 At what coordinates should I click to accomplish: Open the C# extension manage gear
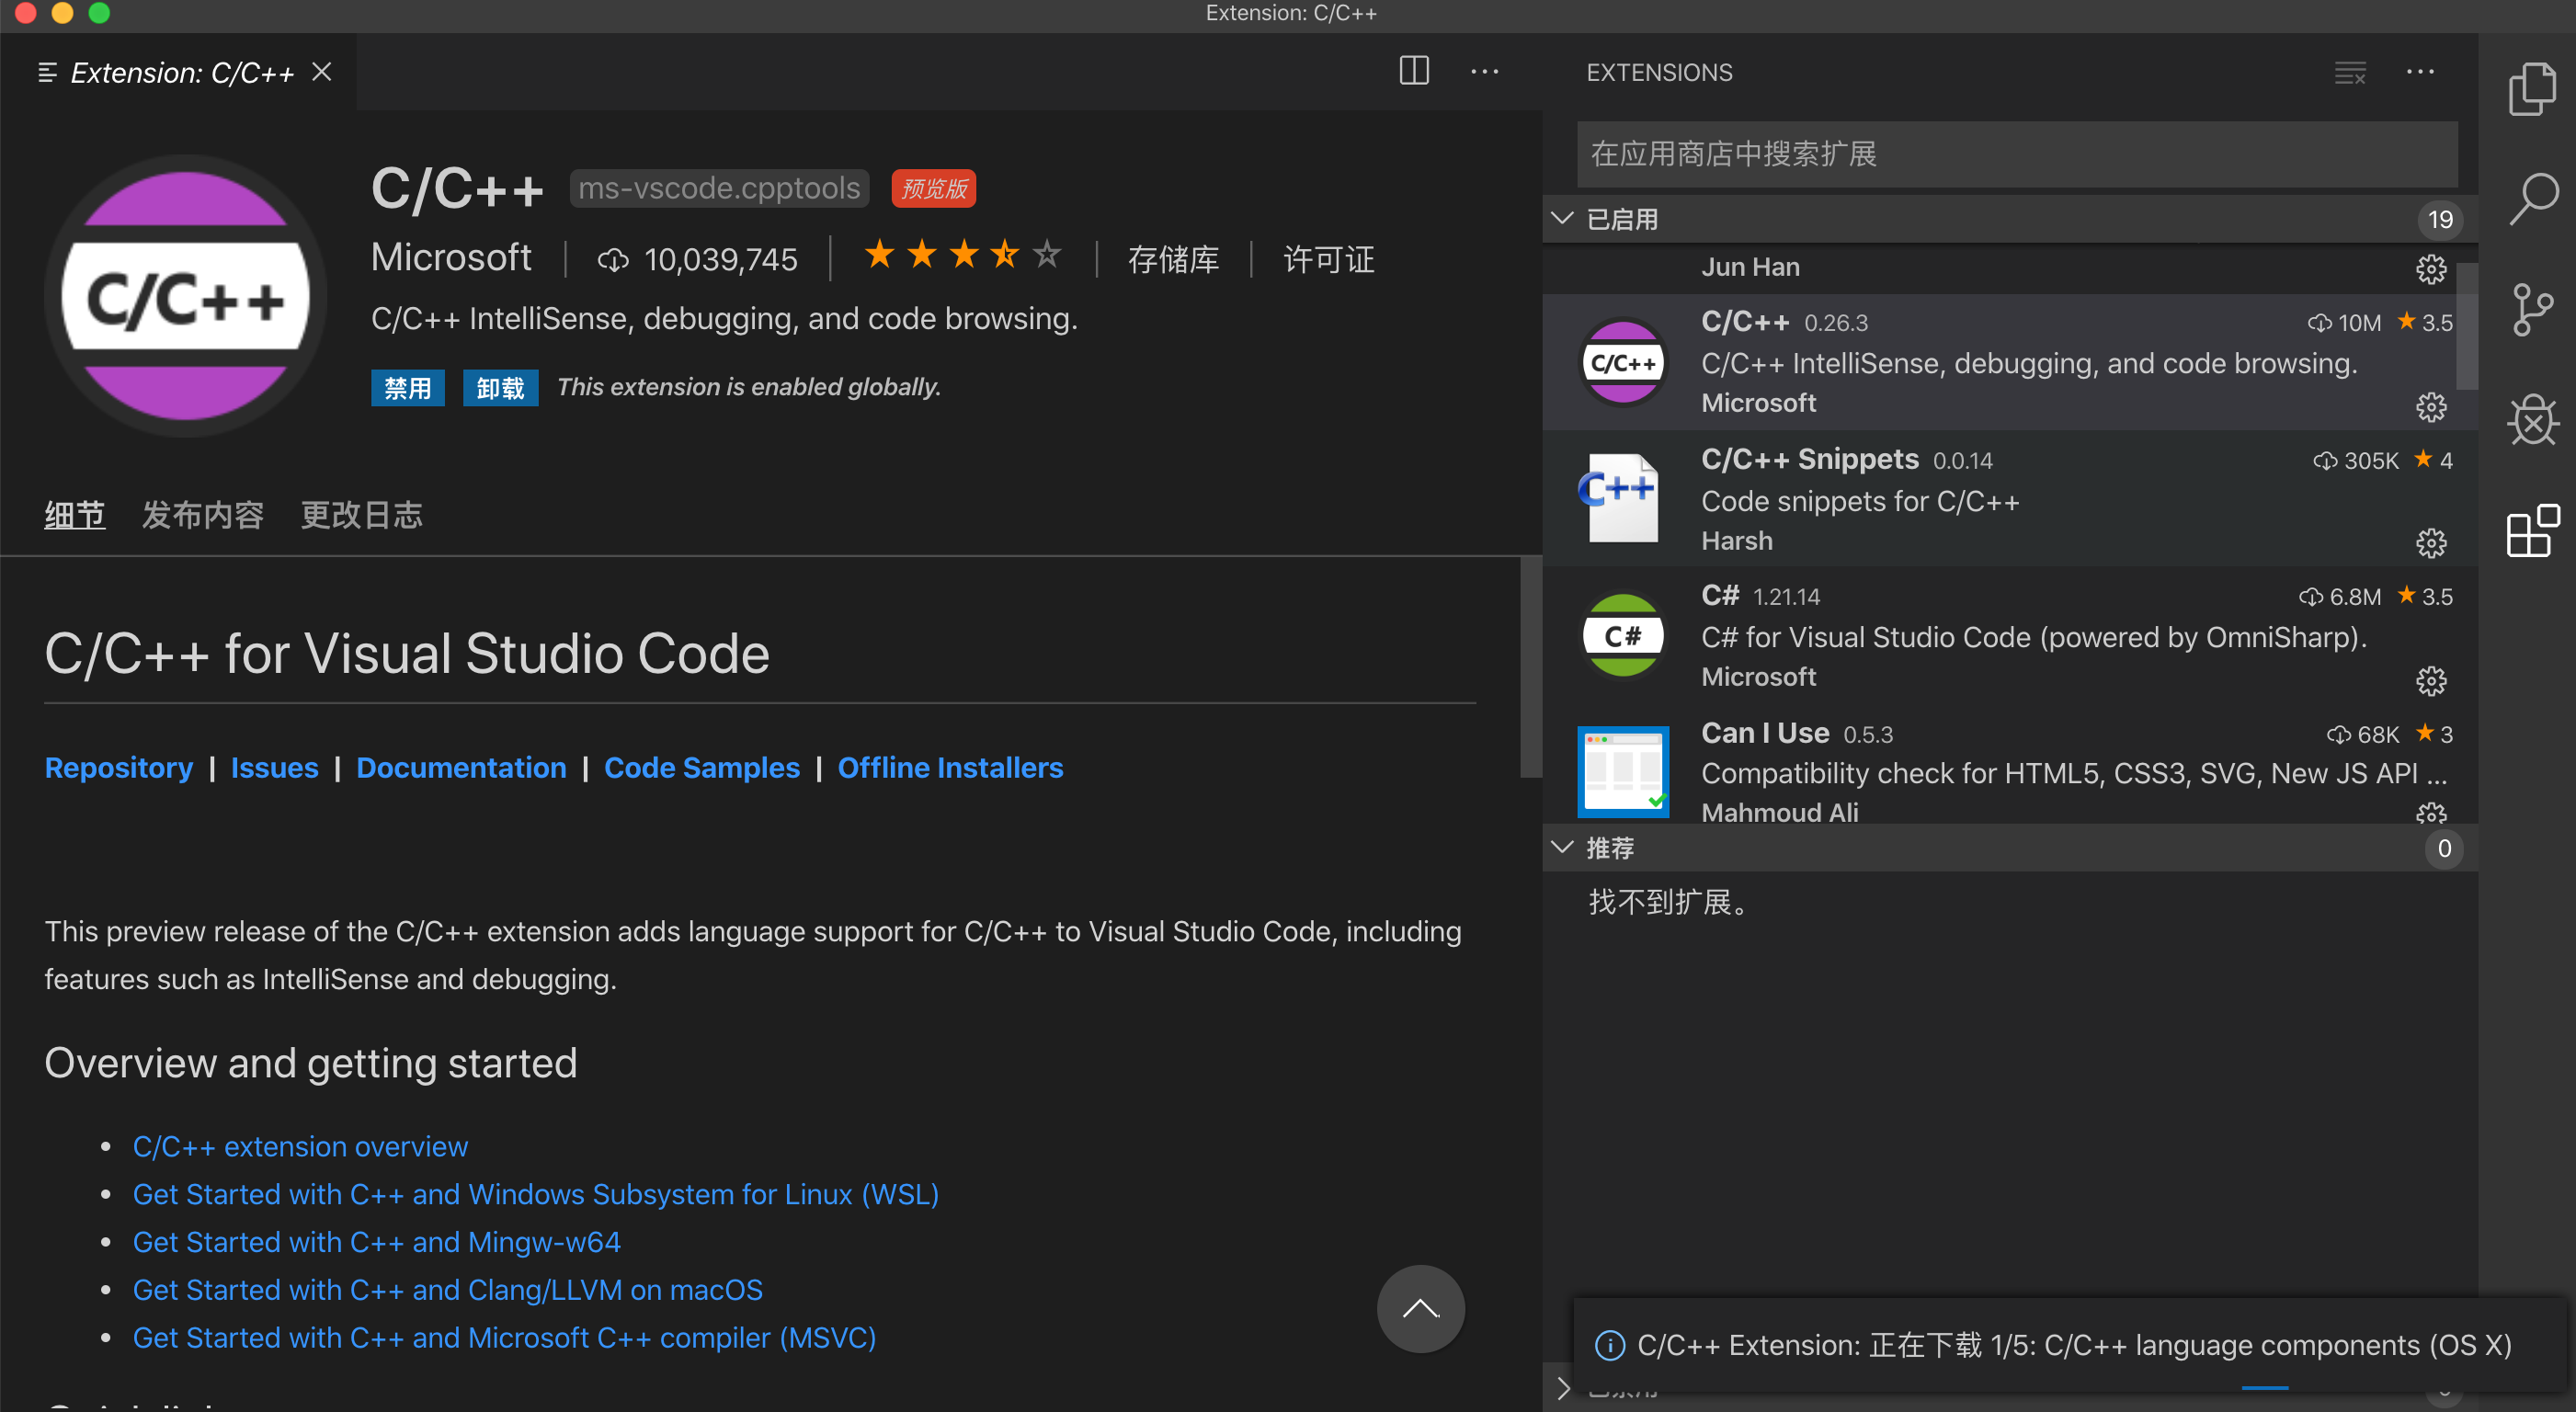point(2430,680)
